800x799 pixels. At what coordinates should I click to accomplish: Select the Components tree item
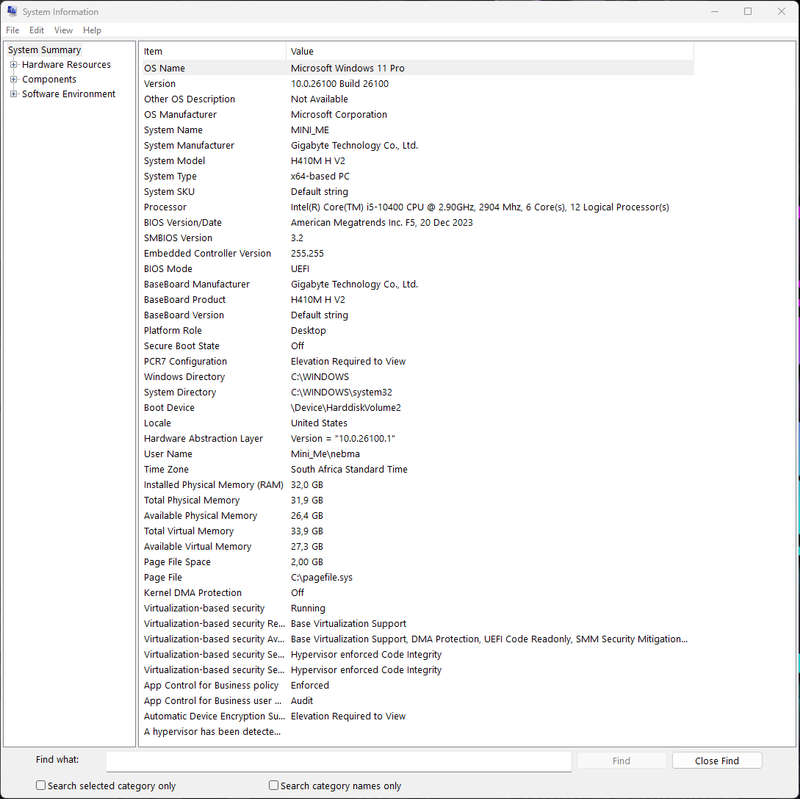(49, 79)
